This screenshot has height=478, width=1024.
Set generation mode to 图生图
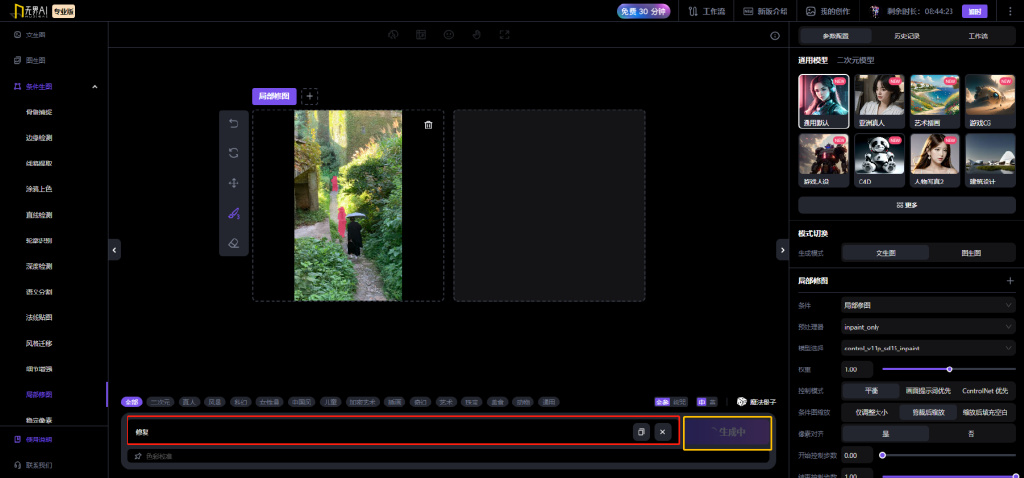[972, 253]
